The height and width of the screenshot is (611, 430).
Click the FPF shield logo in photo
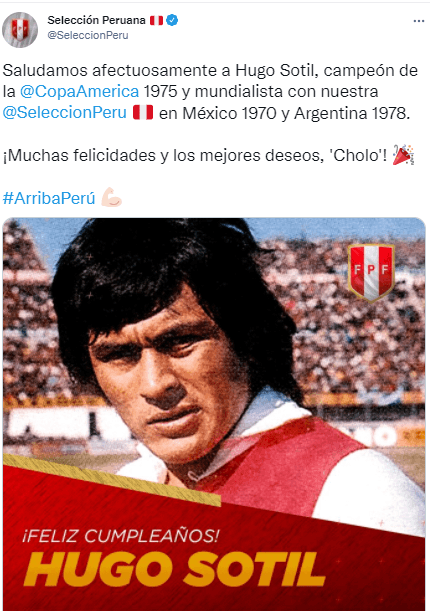(x=371, y=272)
